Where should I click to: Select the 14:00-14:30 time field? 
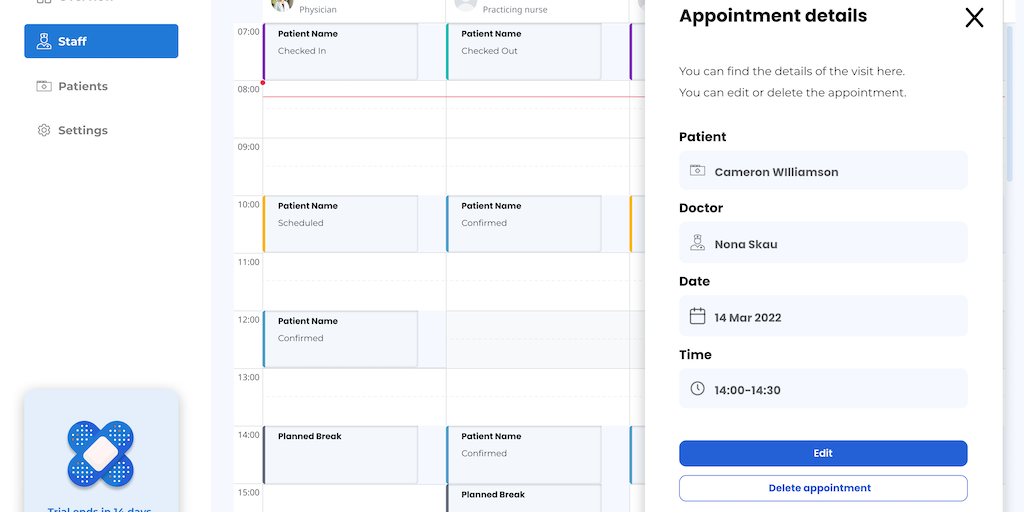coord(823,389)
